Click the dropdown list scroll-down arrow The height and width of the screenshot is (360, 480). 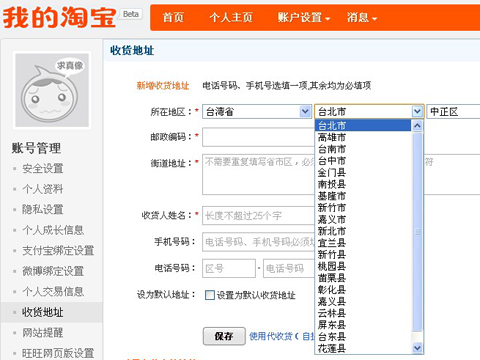pyautogui.click(x=417, y=348)
